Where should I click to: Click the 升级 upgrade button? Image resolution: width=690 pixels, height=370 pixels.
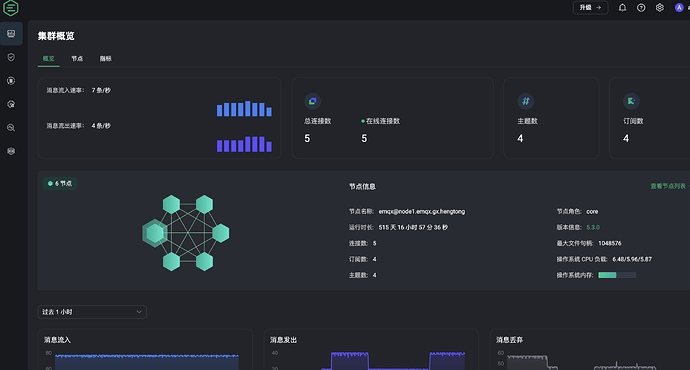pyautogui.click(x=590, y=7)
